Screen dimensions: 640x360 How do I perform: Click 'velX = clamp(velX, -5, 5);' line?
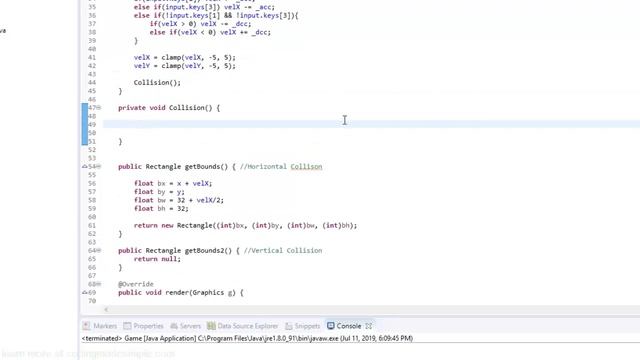184,58
